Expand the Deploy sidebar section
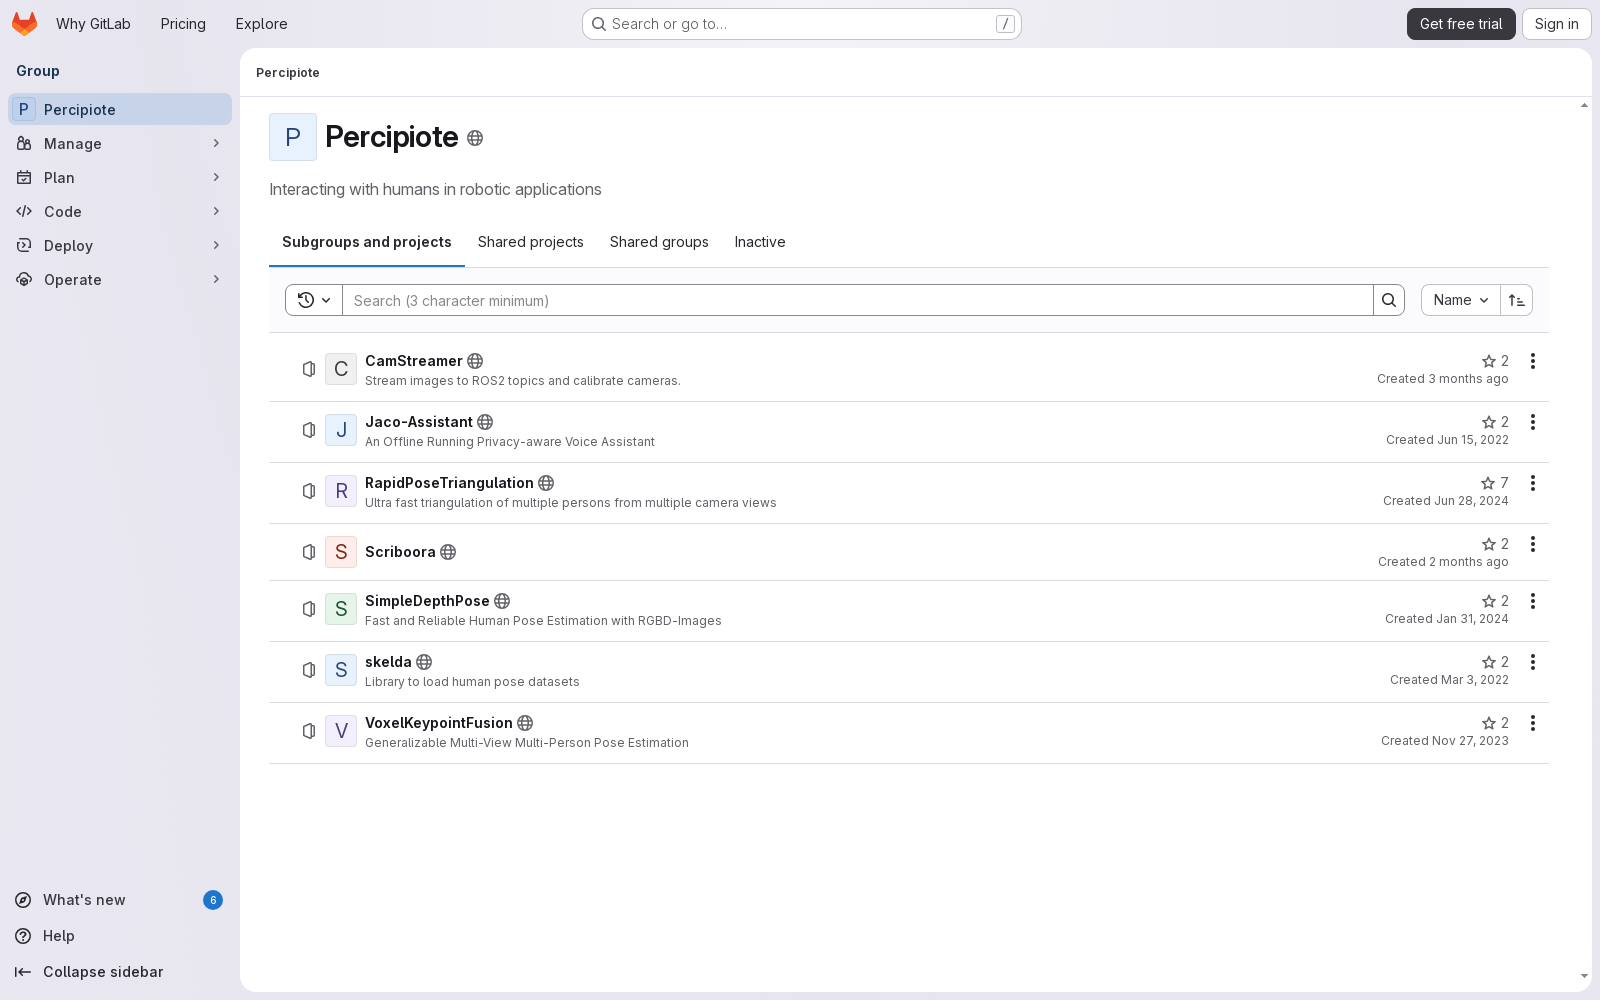The image size is (1600, 1000). click(x=120, y=245)
